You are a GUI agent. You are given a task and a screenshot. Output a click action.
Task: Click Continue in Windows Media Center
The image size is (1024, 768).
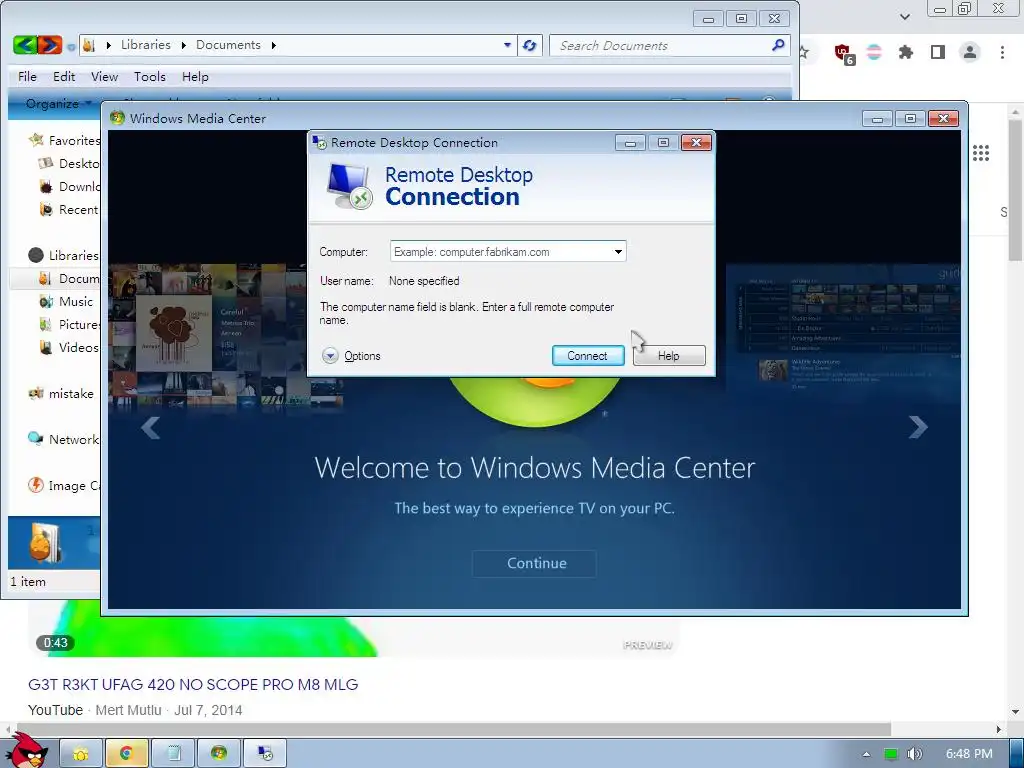pyautogui.click(x=534, y=564)
